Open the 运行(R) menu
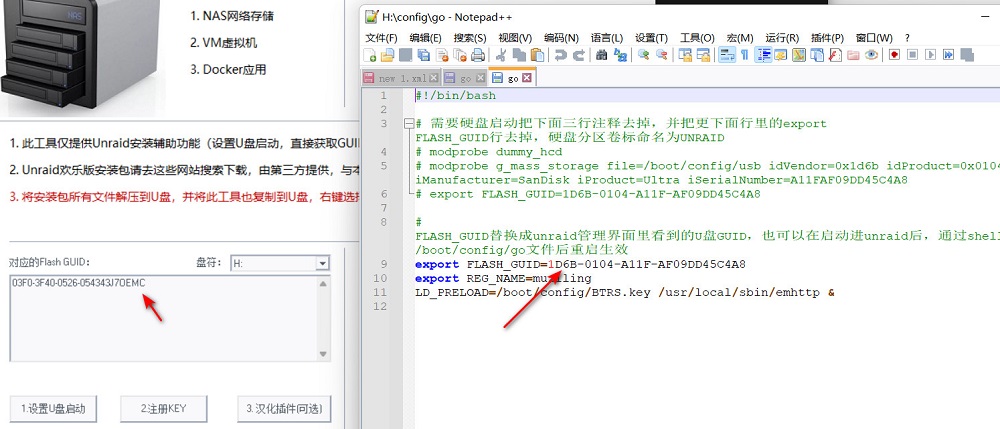The width and height of the screenshot is (1000, 429). point(782,38)
